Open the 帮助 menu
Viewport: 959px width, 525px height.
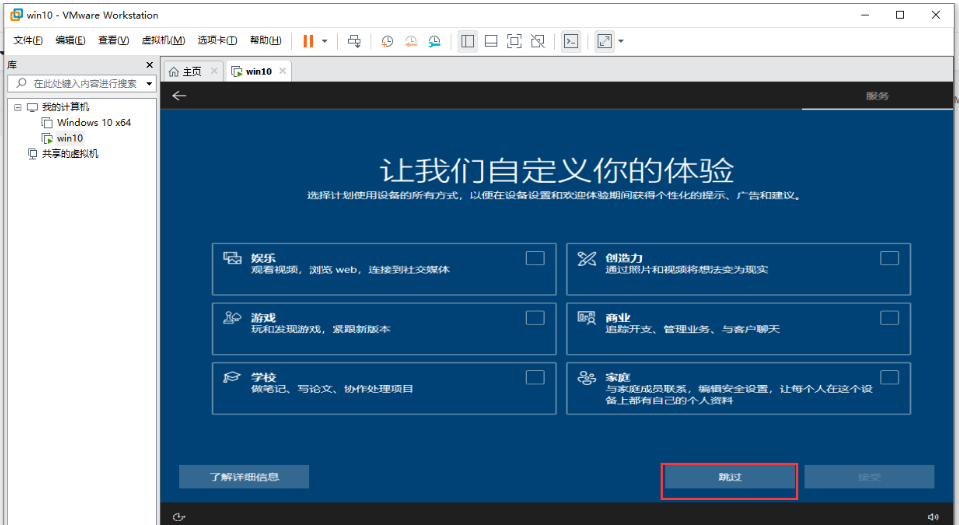(265, 40)
